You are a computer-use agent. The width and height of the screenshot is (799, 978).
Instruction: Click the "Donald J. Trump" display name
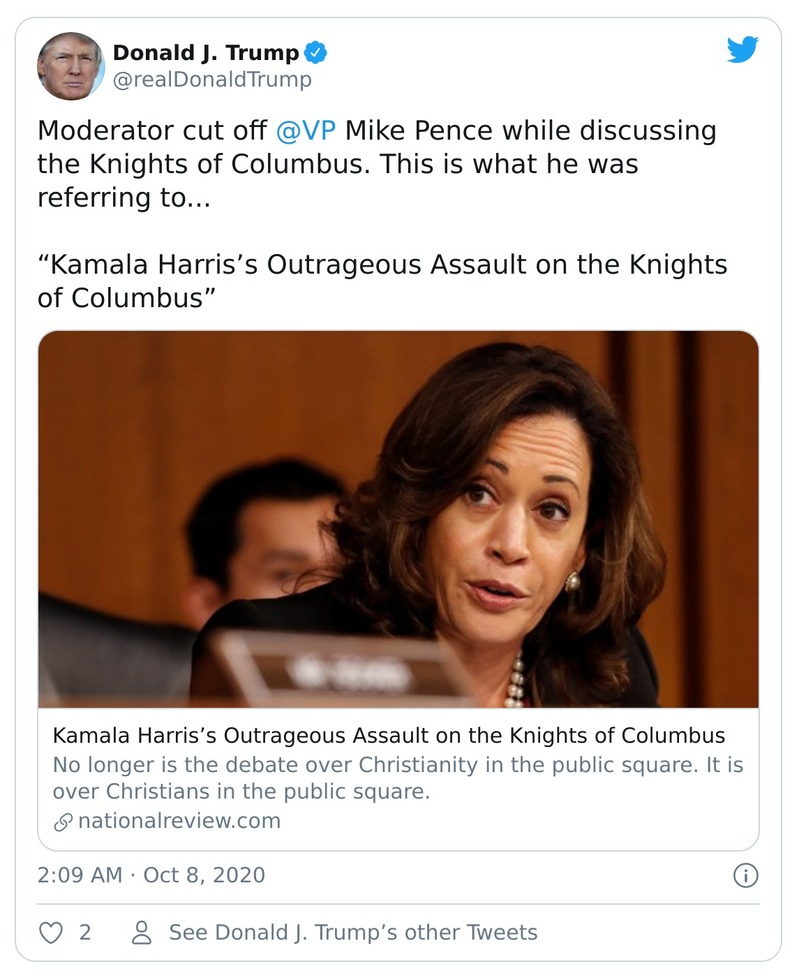pyautogui.click(x=204, y=52)
